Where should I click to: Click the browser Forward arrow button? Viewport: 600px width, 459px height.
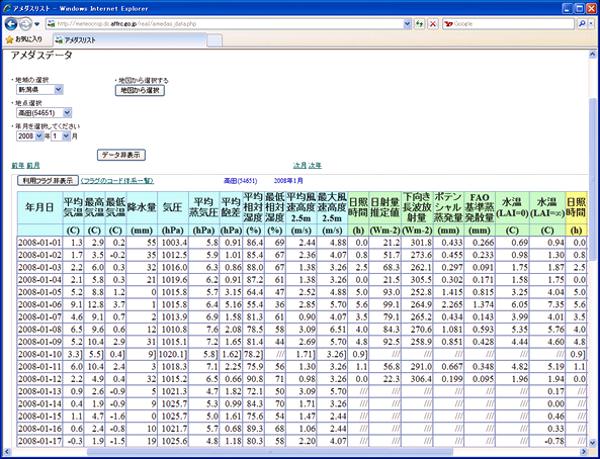click(x=26, y=24)
